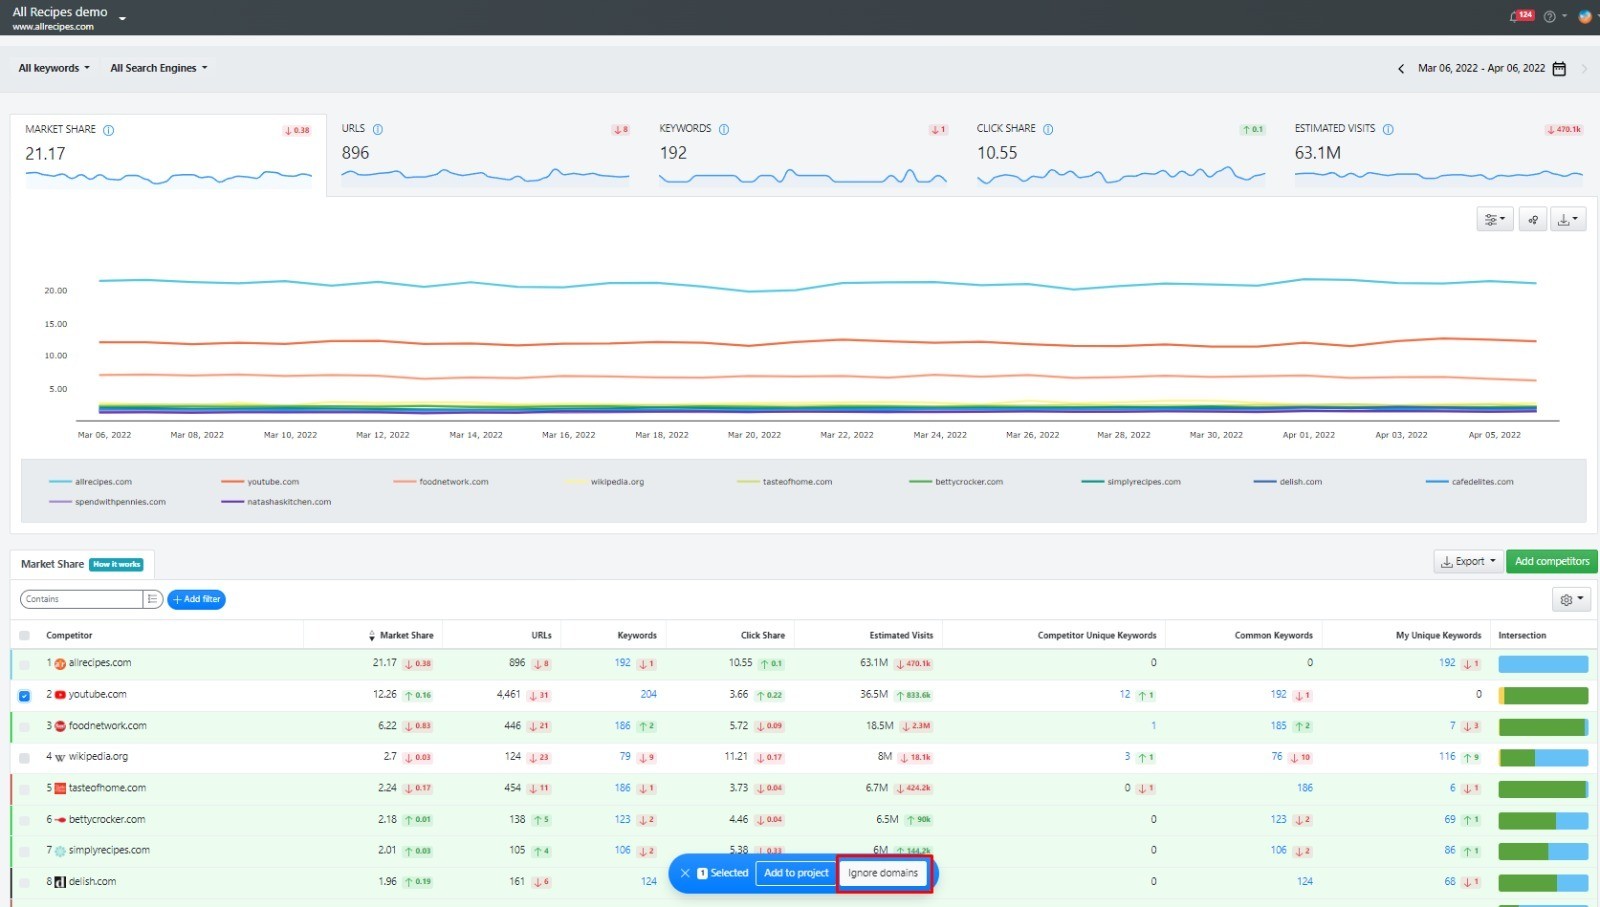
Task: Click the wikipedia.org intersection bar
Action: 1543,758
